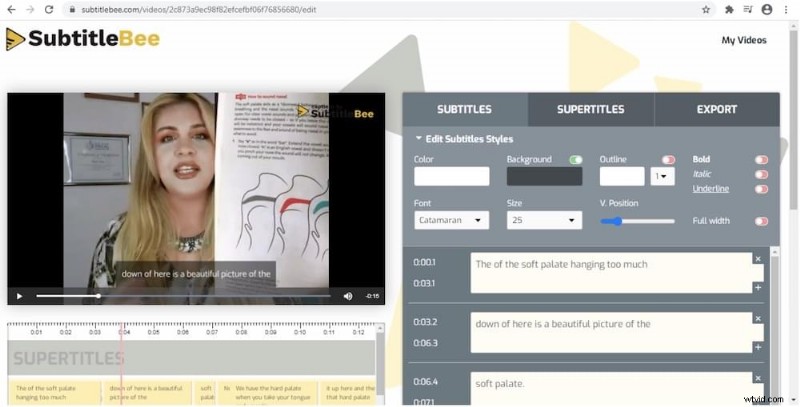The width and height of the screenshot is (800, 407).
Task: Click start time 0:03.2
Action: [425, 322]
